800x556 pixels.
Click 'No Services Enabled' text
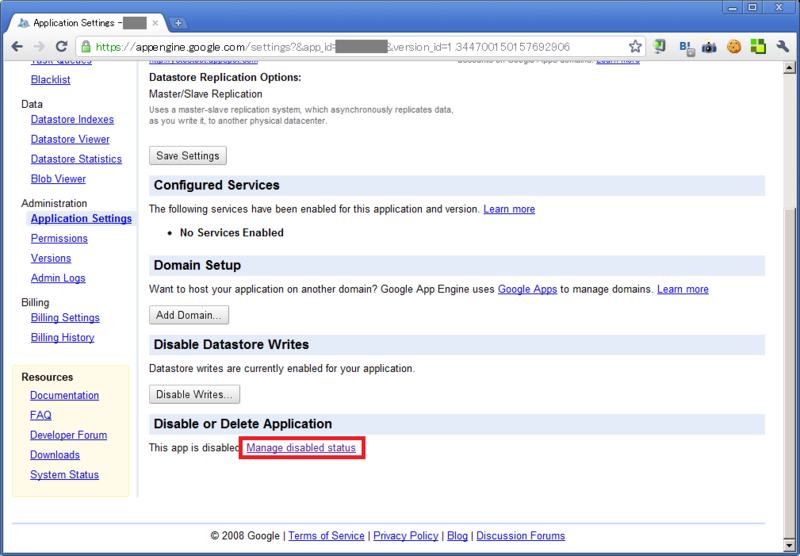point(232,233)
